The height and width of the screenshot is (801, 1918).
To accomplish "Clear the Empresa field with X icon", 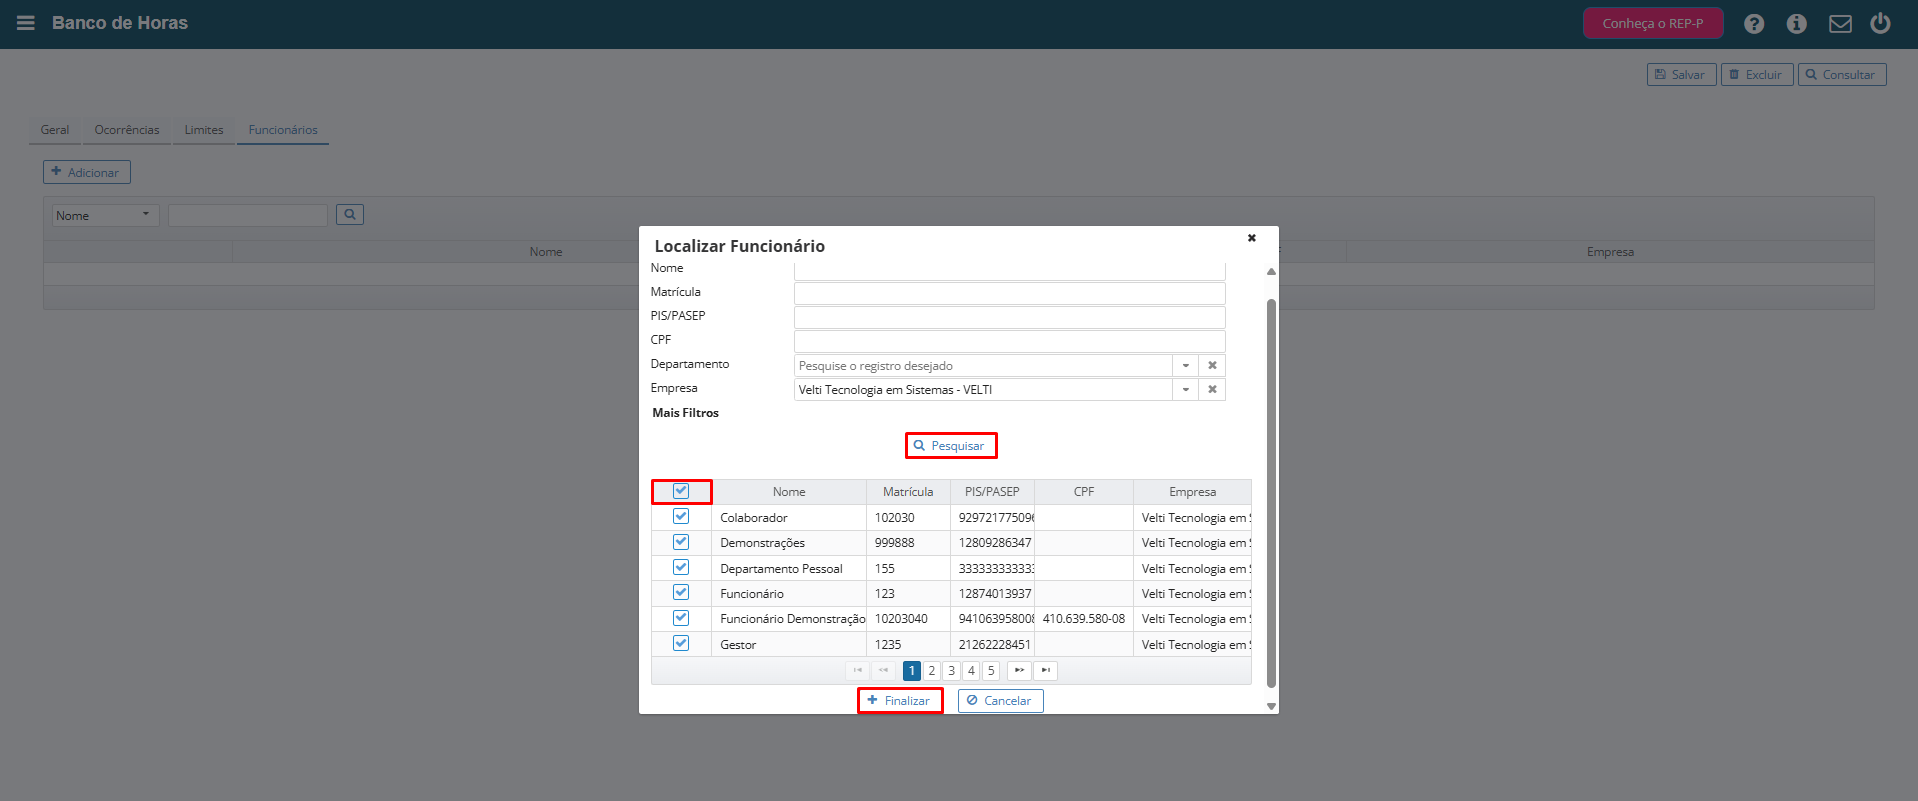I will point(1212,389).
